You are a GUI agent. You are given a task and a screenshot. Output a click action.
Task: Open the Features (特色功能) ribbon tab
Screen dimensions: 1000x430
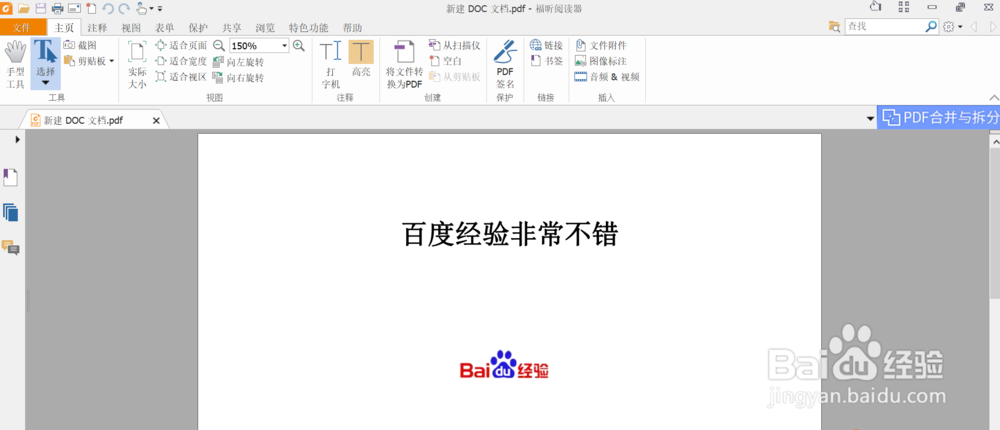click(309, 27)
